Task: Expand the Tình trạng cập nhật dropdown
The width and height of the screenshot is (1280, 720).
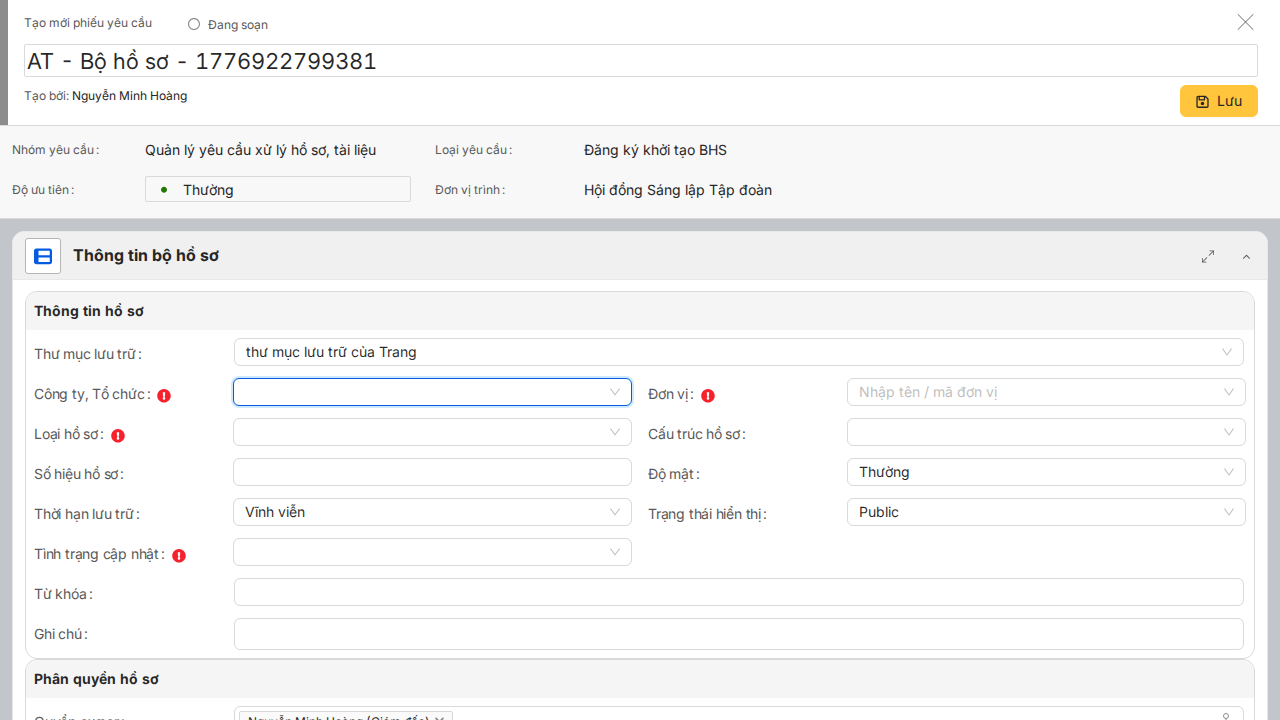Action: click(432, 552)
